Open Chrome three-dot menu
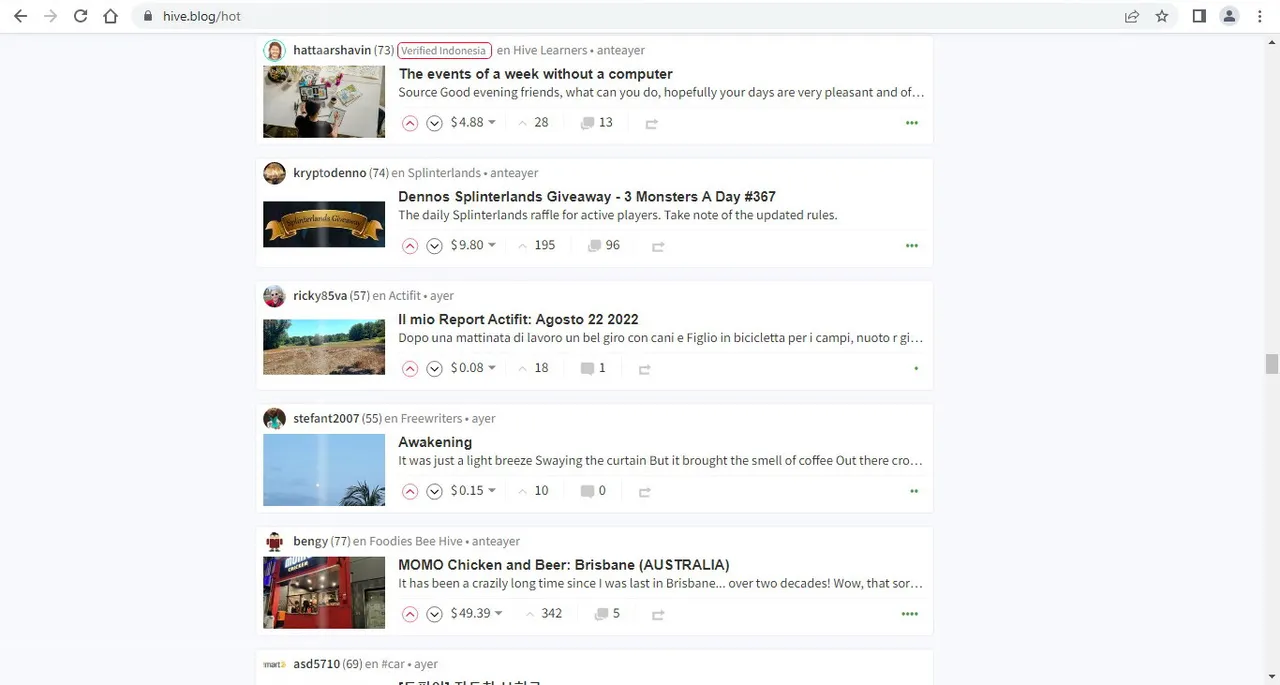The height and width of the screenshot is (685, 1280). pos(1259,16)
